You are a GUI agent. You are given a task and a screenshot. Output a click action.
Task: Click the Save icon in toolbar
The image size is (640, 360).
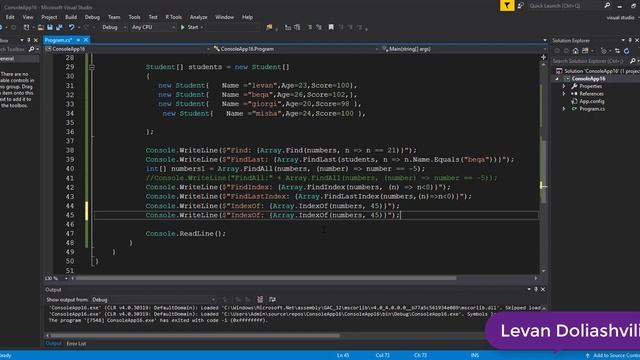[50, 27]
